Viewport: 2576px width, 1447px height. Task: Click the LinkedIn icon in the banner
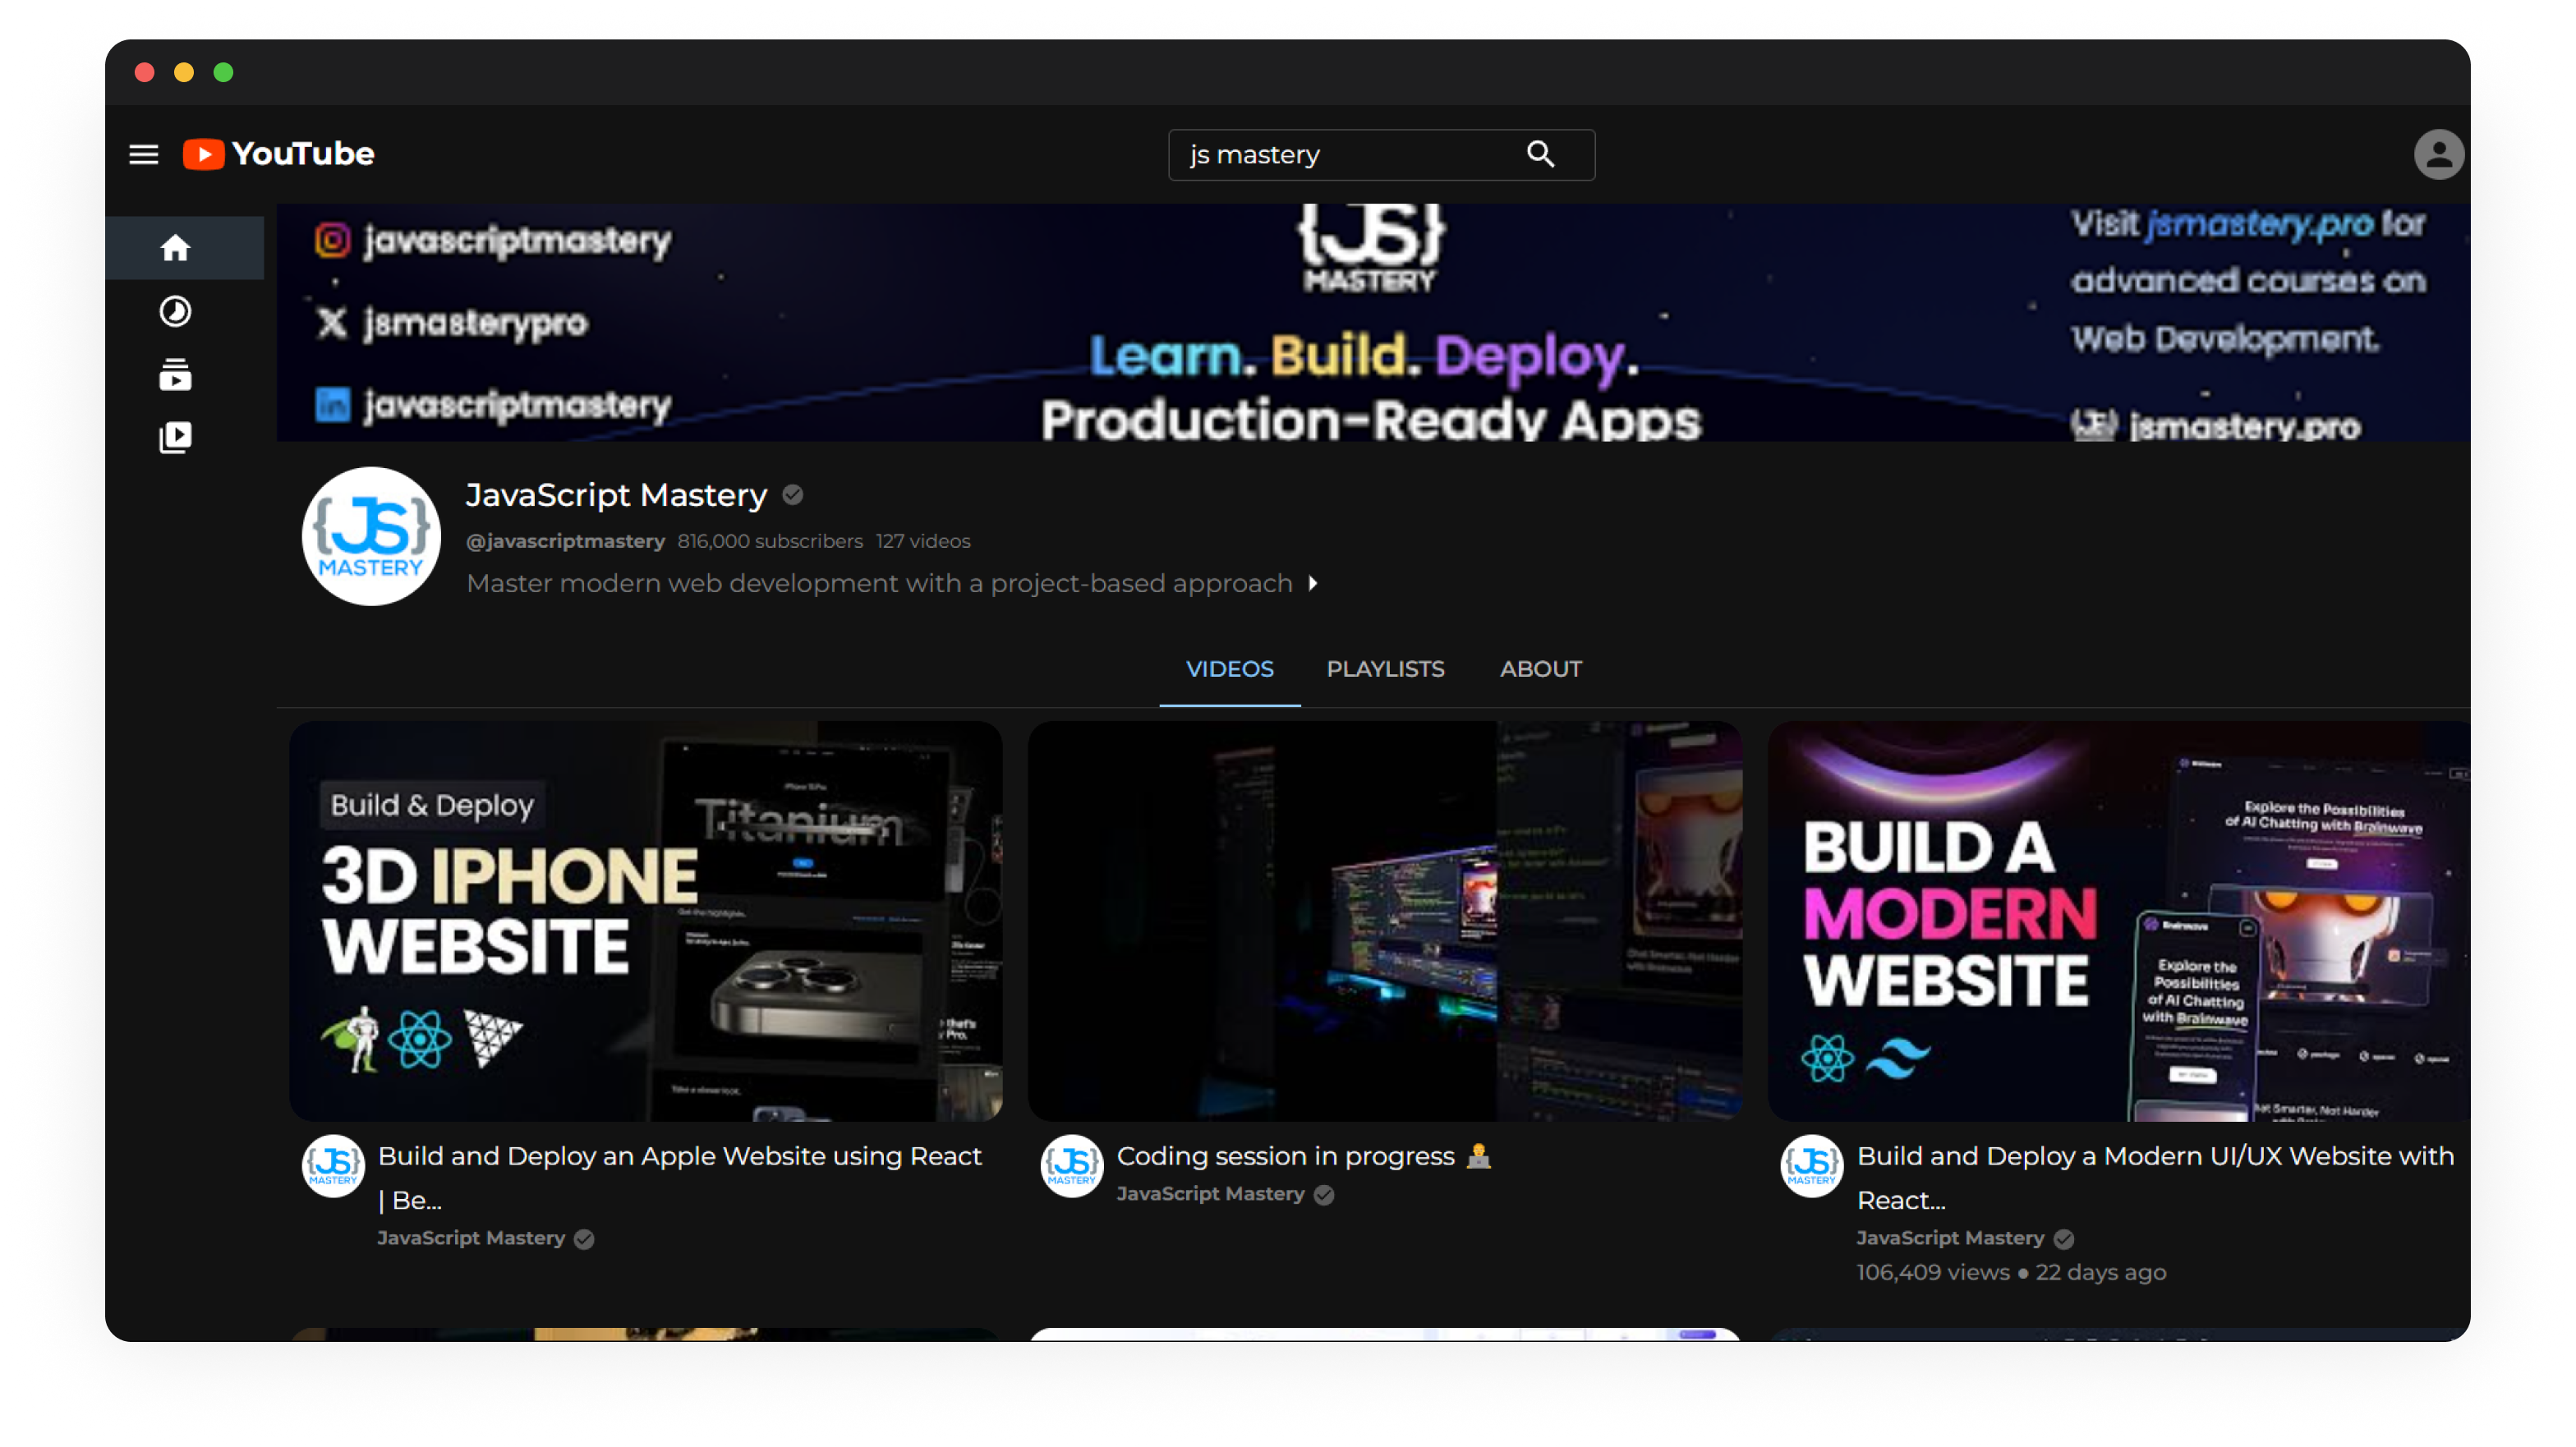click(x=332, y=405)
